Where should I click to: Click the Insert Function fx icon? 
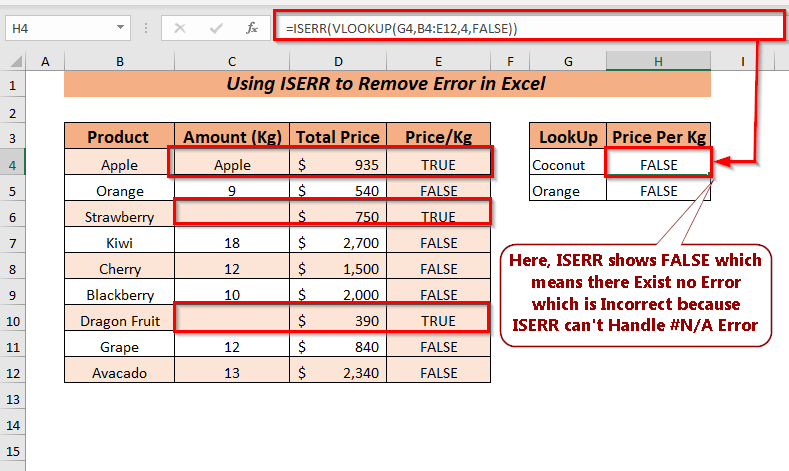point(254,30)
